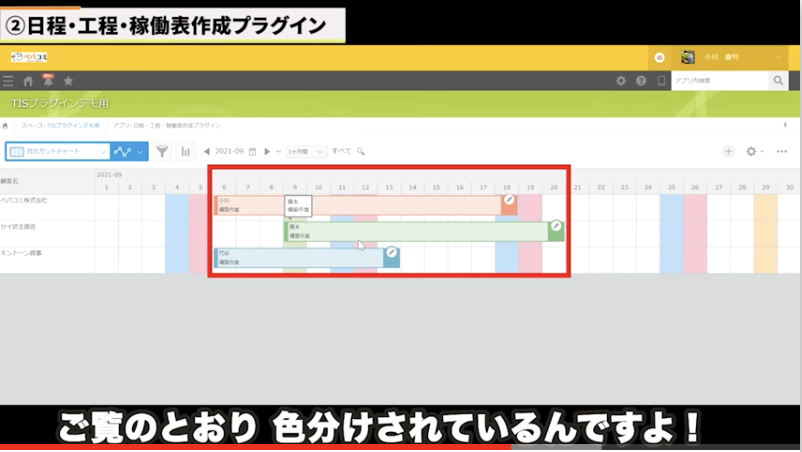
Task: Click the アプリ内検索 search field
Action: [718, 81]
